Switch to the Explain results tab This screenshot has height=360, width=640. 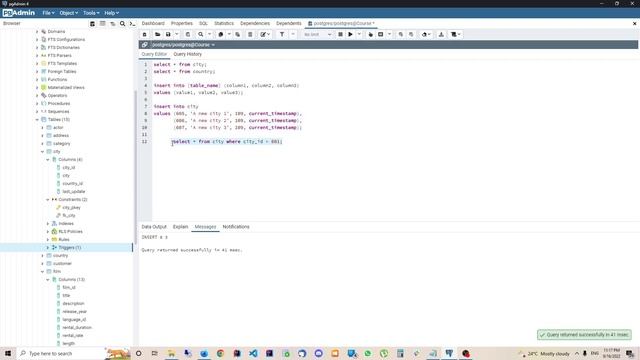180,227
